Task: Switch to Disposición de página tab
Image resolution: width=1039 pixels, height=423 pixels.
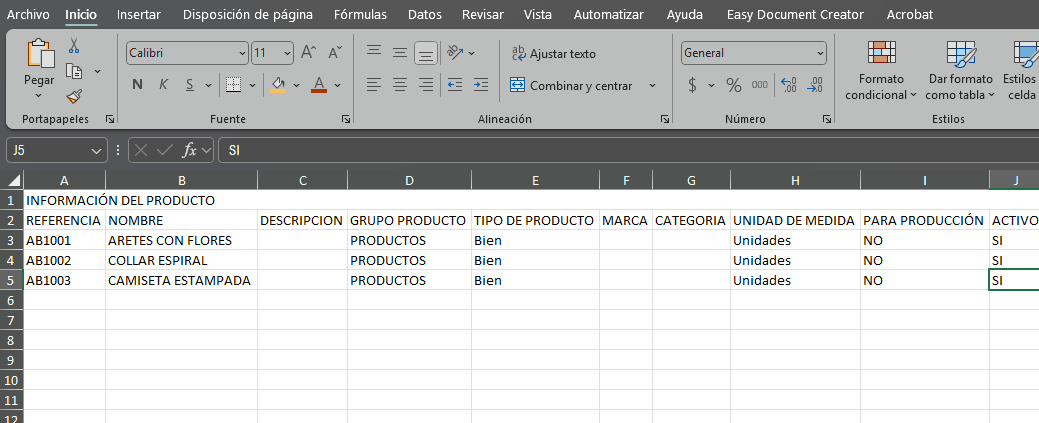Action: (x=248, y=15)
